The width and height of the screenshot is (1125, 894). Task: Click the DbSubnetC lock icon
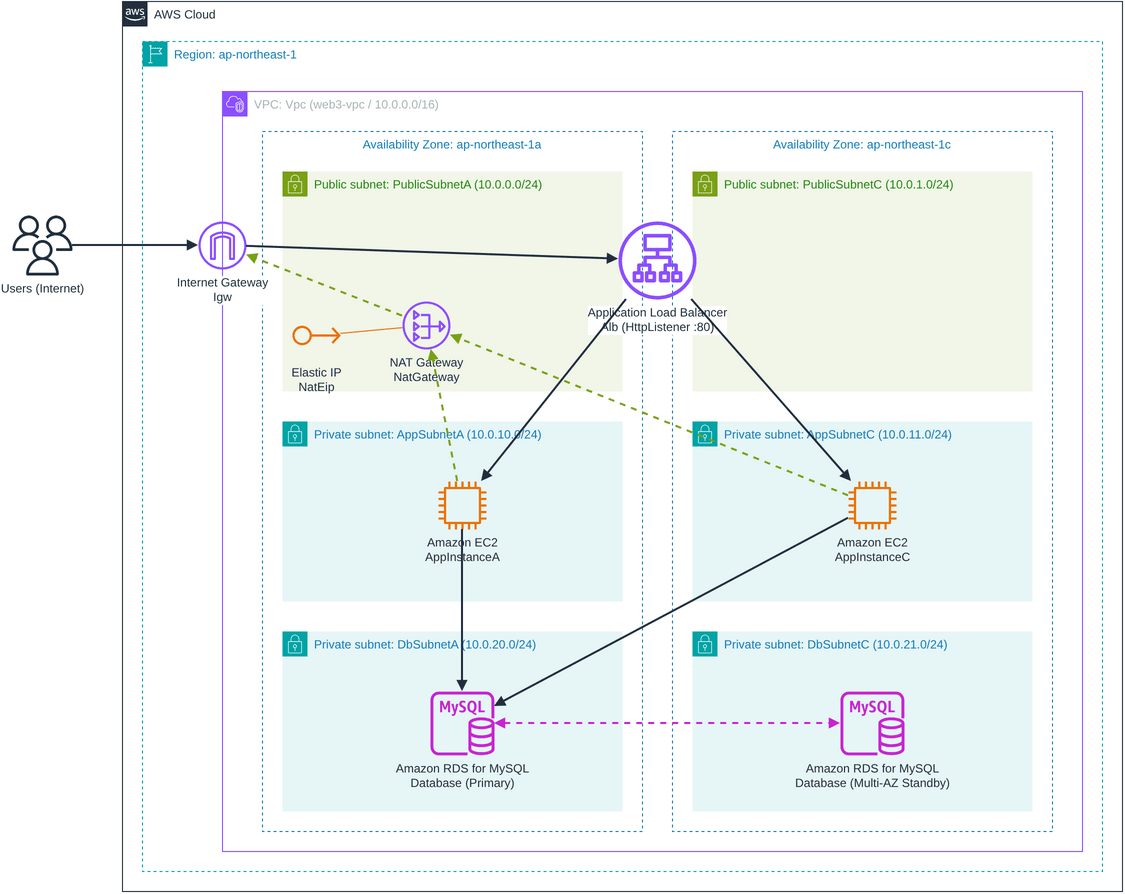(705, 644)
